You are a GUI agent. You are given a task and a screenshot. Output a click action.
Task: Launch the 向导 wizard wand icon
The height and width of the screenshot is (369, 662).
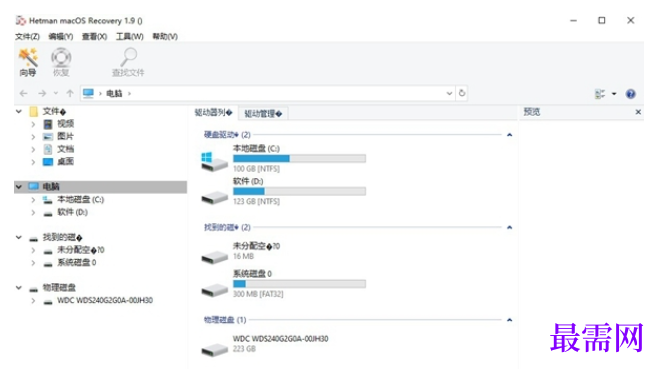tap(28, 58)
